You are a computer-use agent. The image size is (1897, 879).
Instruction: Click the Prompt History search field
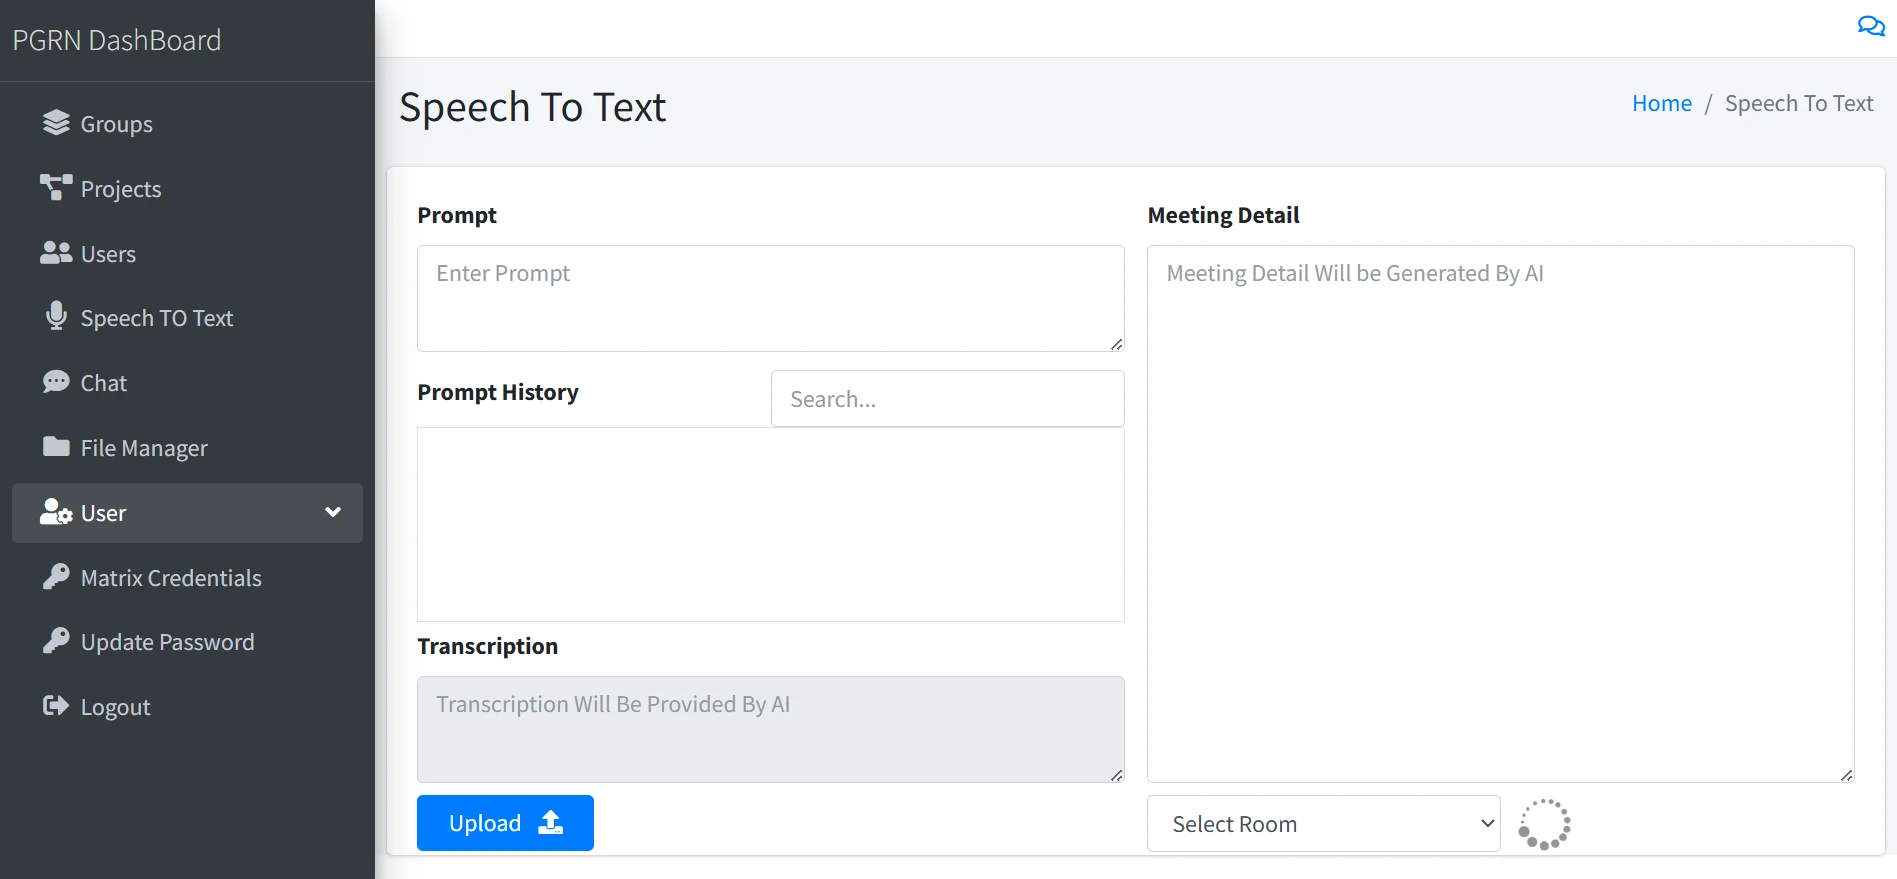947,399
